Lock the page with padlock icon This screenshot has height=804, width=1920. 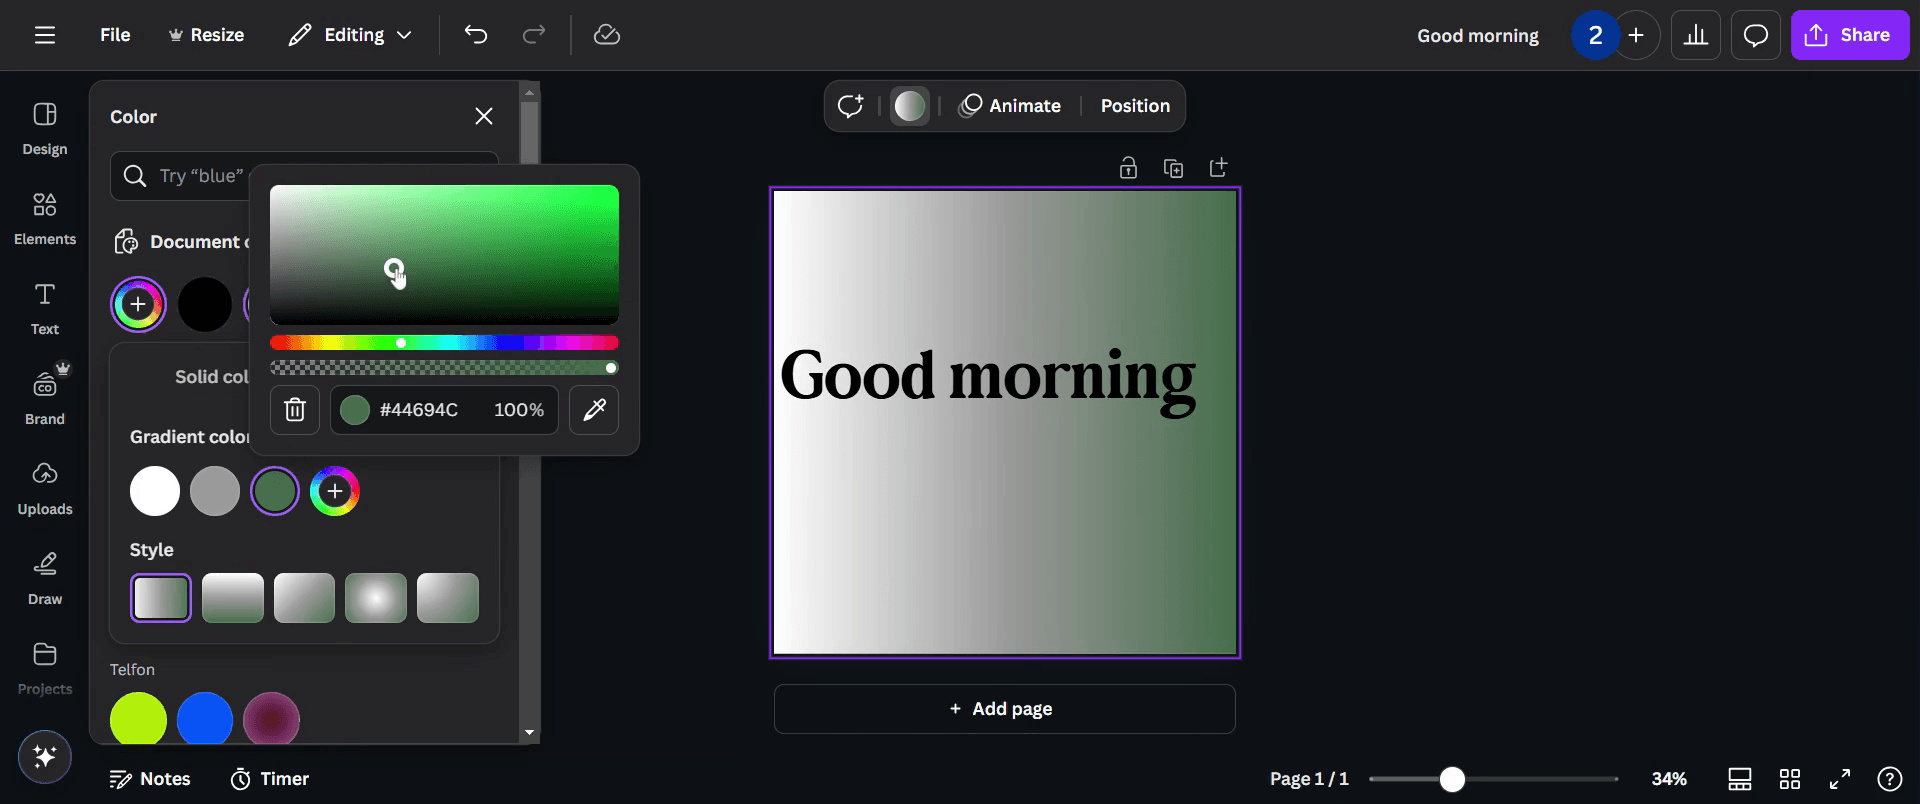point(1128,168)
